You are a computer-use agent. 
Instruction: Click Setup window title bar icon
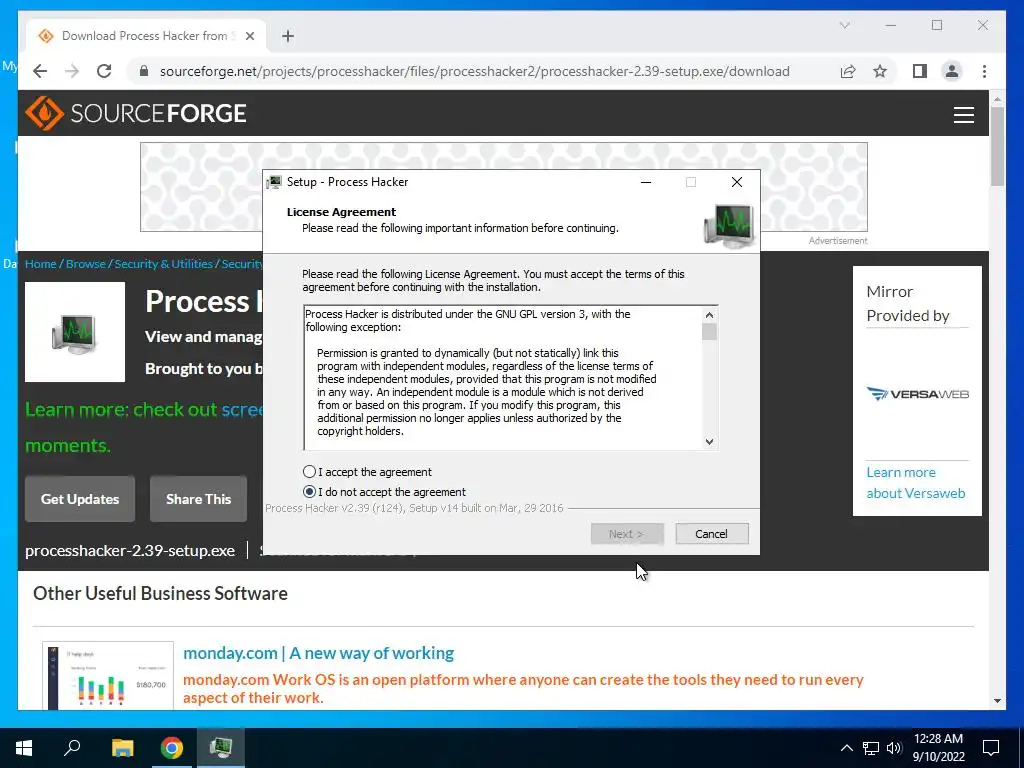coord(274,182)
